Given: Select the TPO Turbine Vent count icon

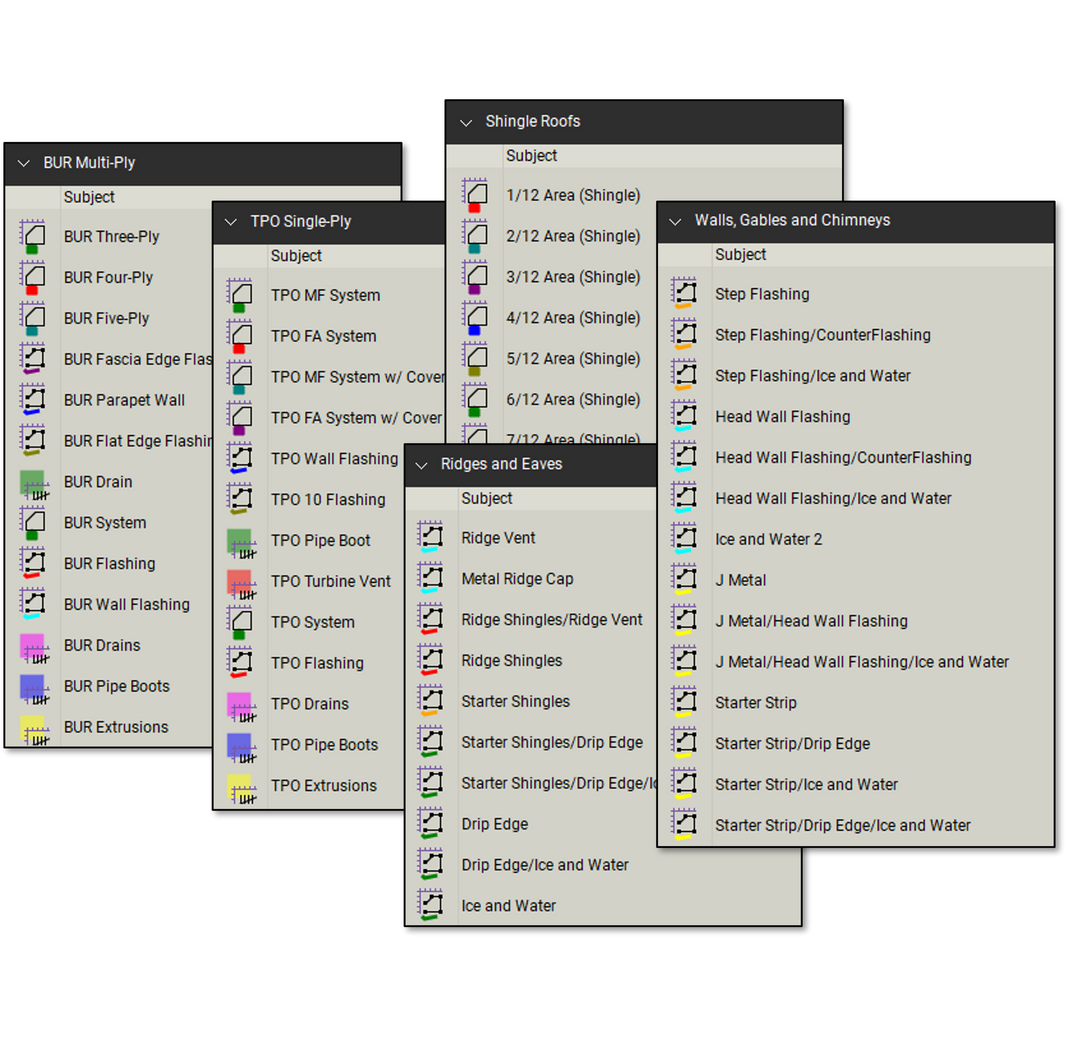Looking at the screenshot, I should point(241,581).
